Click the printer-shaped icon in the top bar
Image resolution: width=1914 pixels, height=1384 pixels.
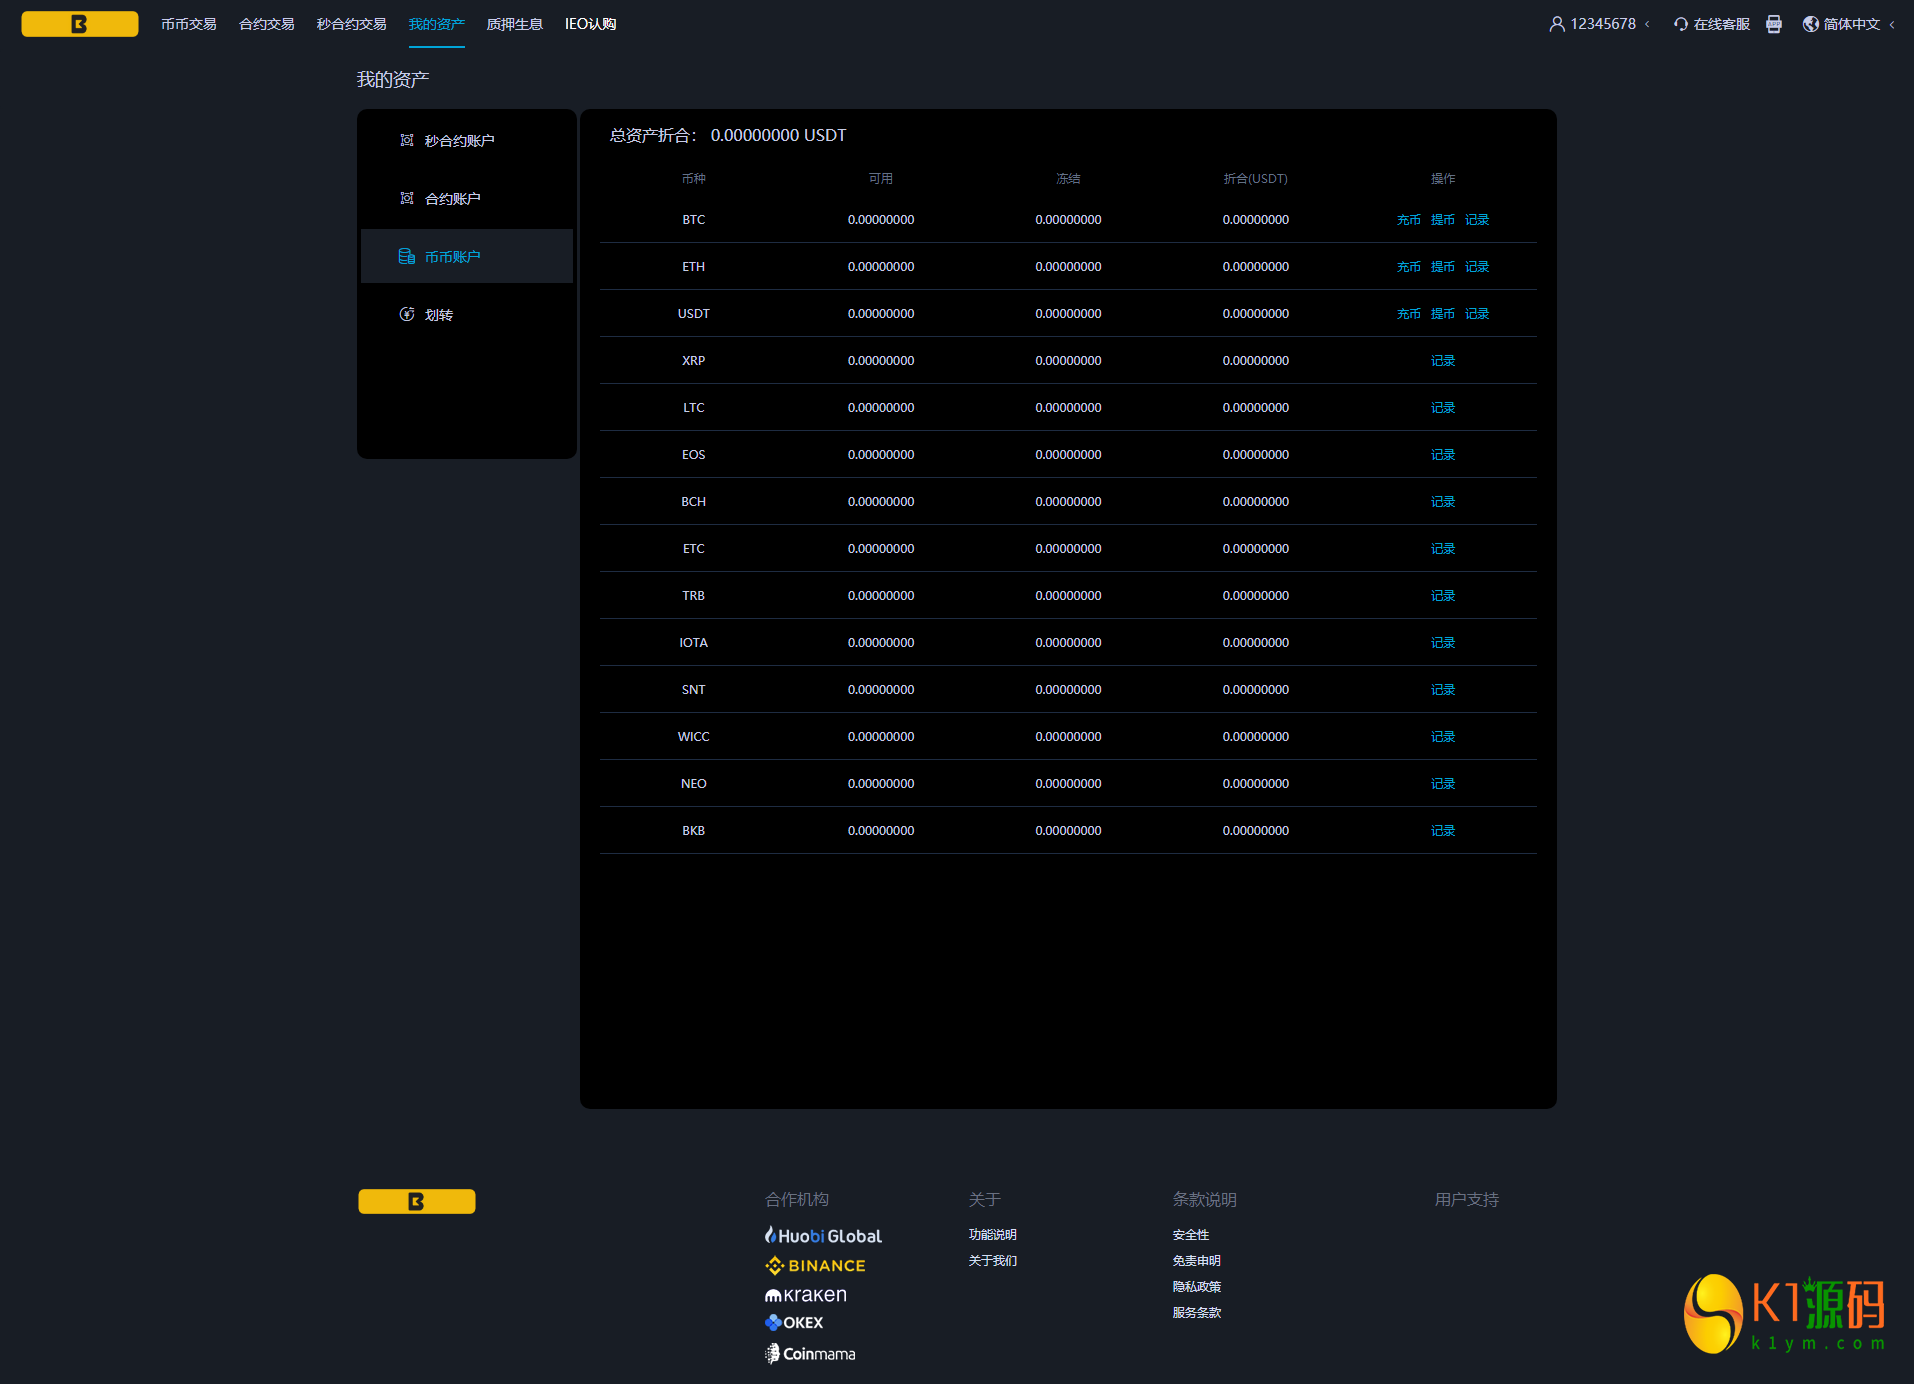(1774, 24)
